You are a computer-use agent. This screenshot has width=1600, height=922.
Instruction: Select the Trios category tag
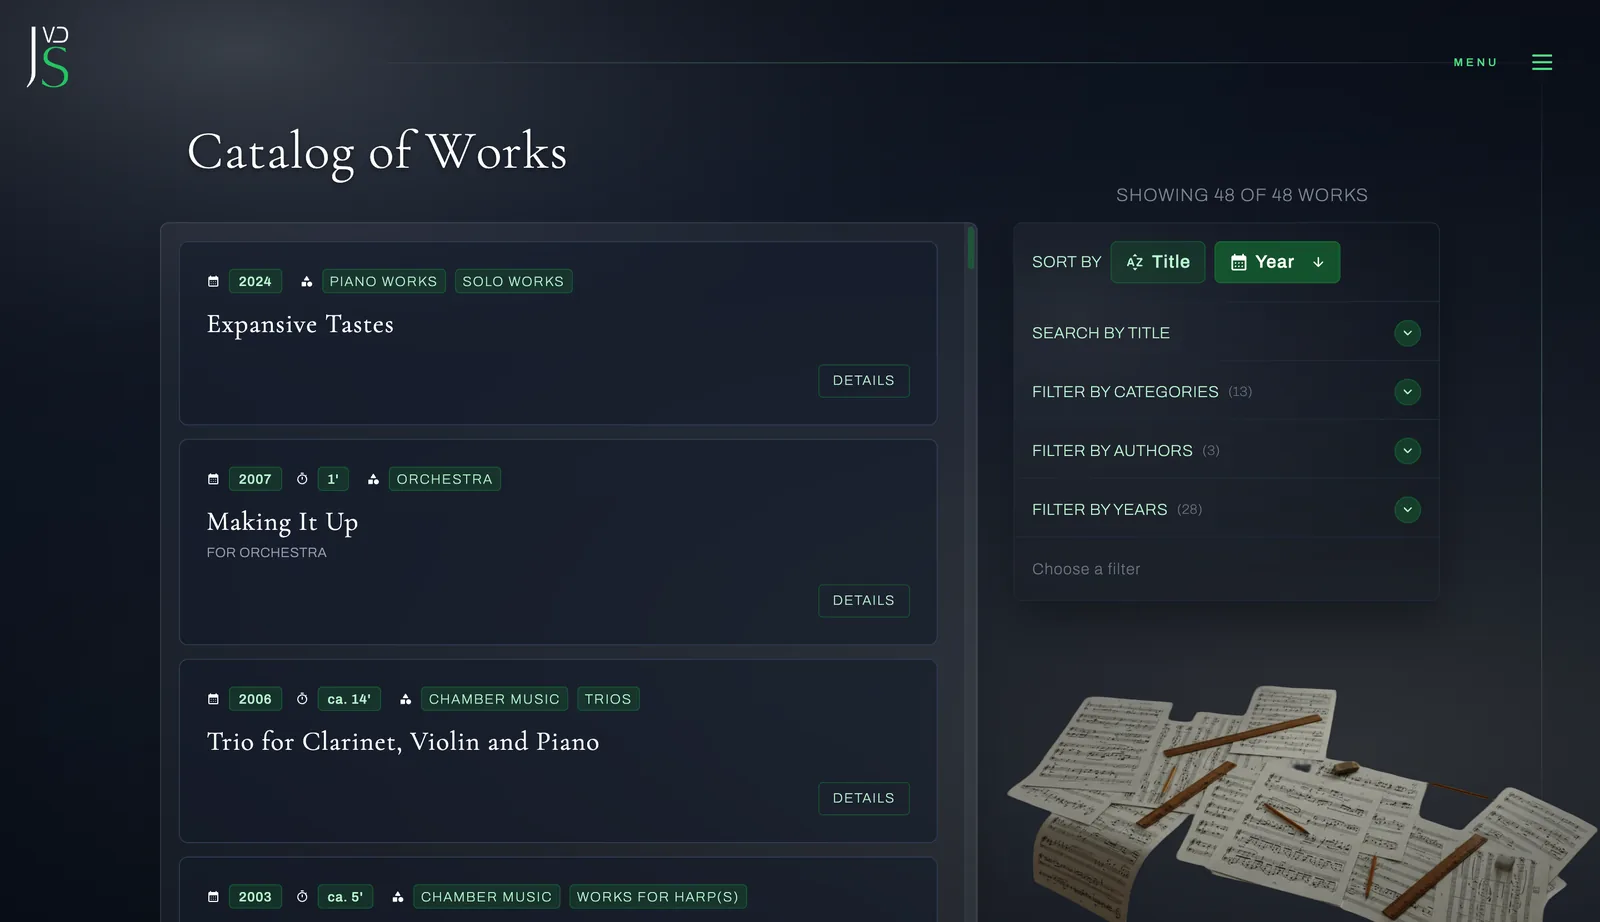[x=608, y=700]
